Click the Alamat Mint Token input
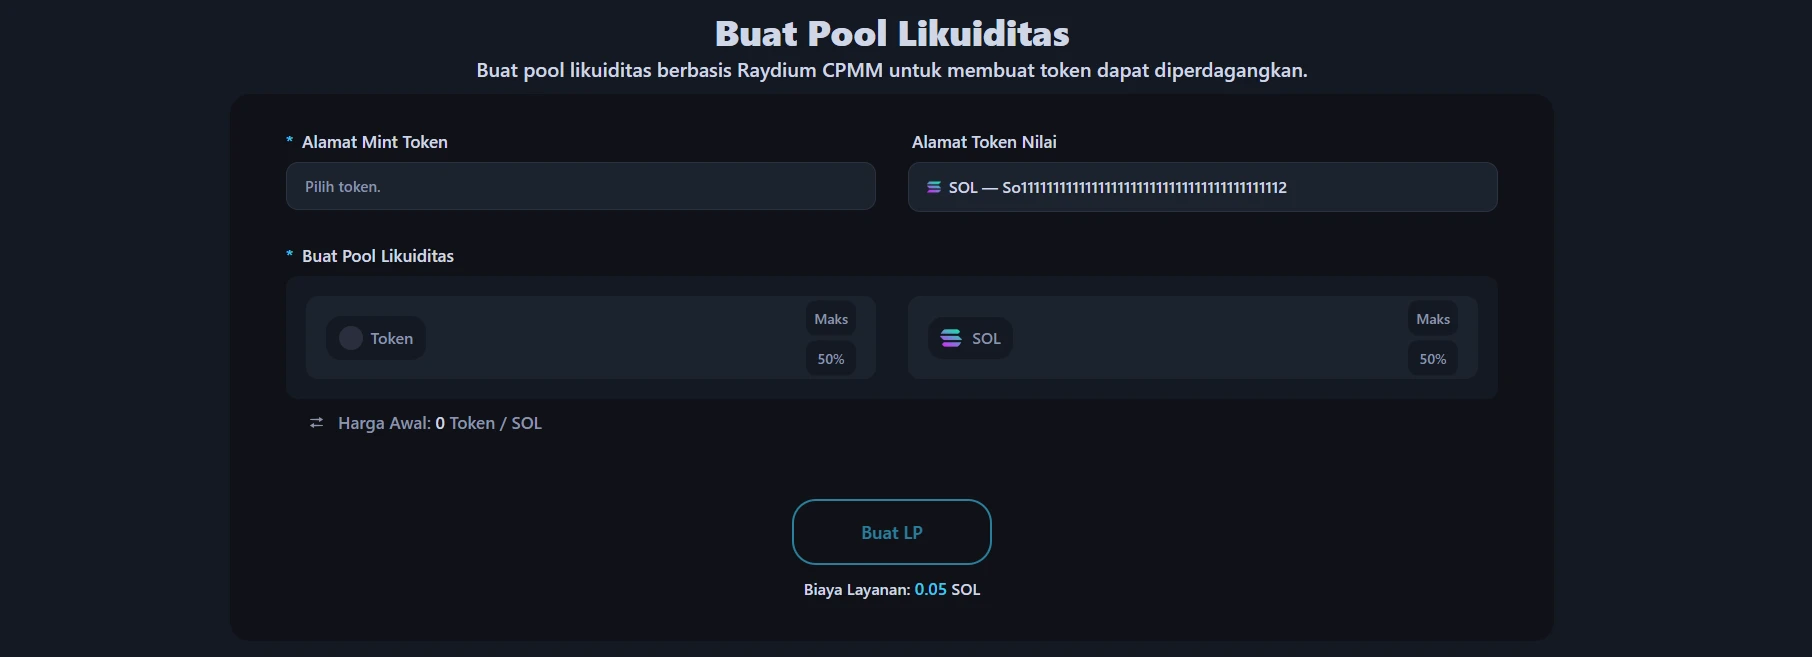Viewport: 1812px width, 657px height. [x=580, y=186]
